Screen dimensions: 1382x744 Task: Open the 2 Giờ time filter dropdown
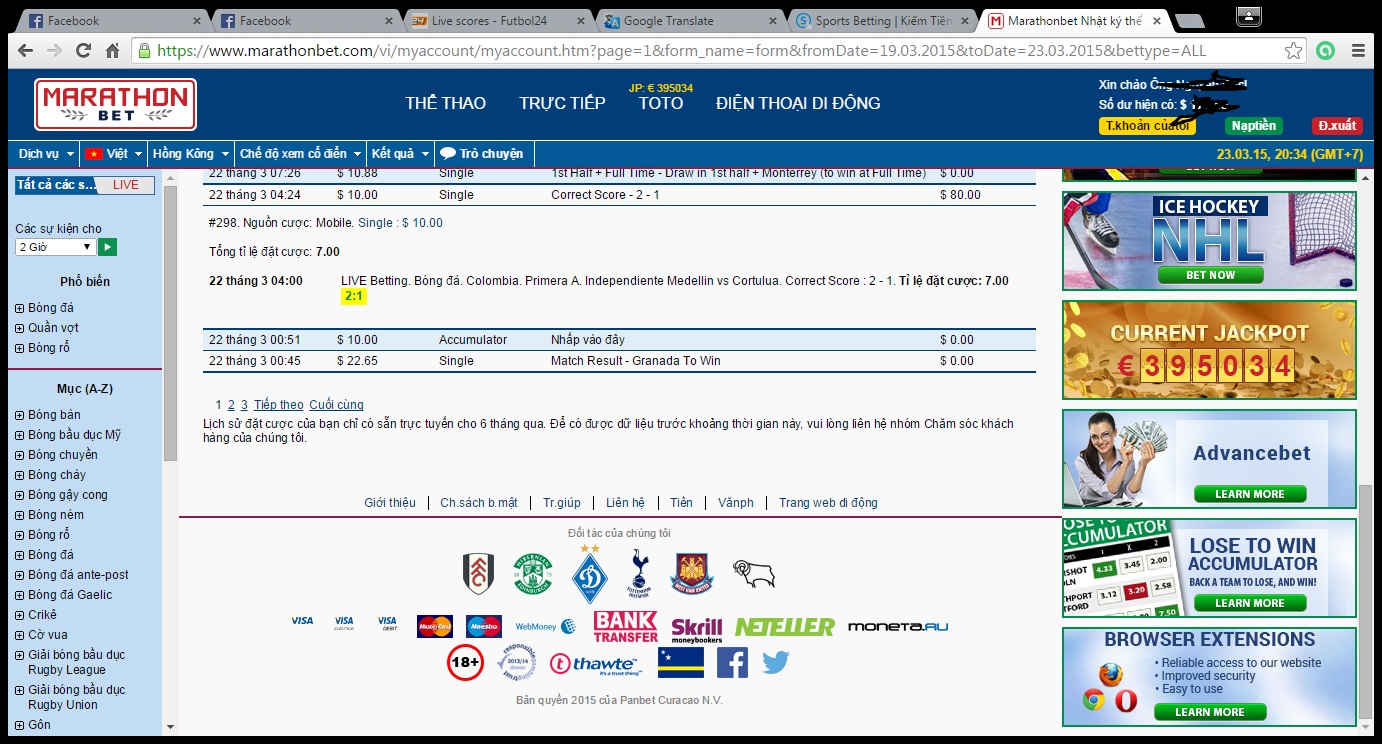pos(55,247)
